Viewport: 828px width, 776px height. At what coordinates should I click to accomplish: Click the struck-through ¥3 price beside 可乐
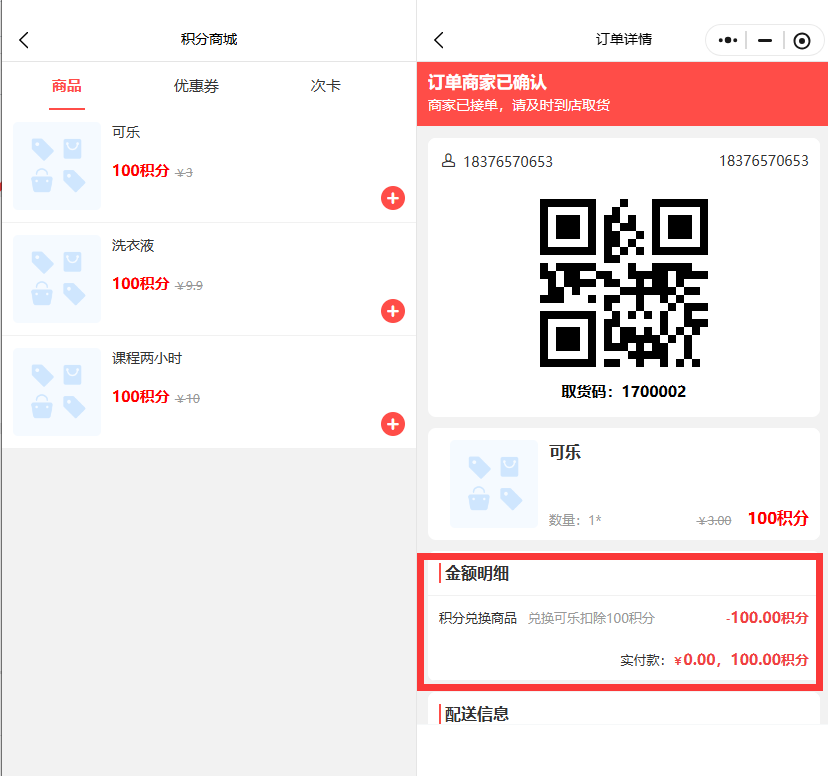(x=184, y=173)
